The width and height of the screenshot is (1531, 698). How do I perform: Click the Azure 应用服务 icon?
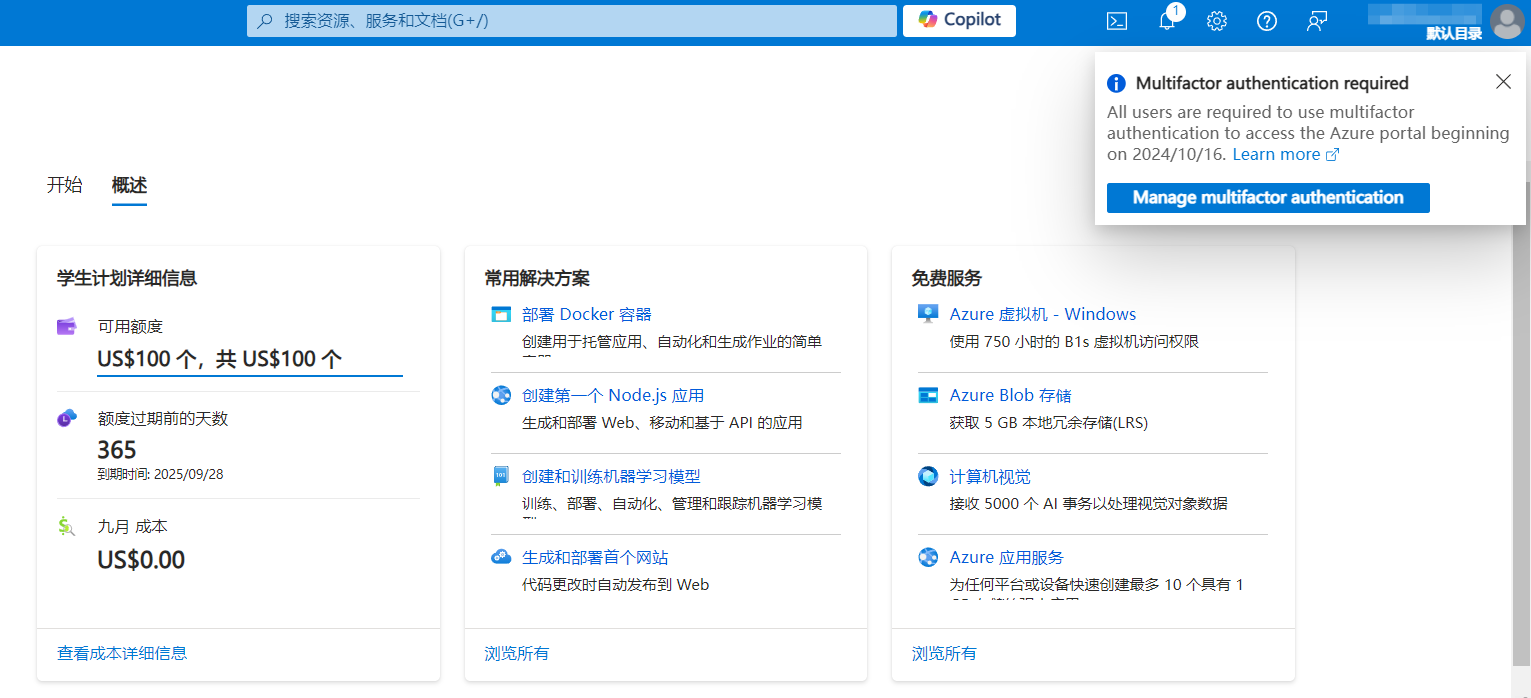(x=928, y=557)
